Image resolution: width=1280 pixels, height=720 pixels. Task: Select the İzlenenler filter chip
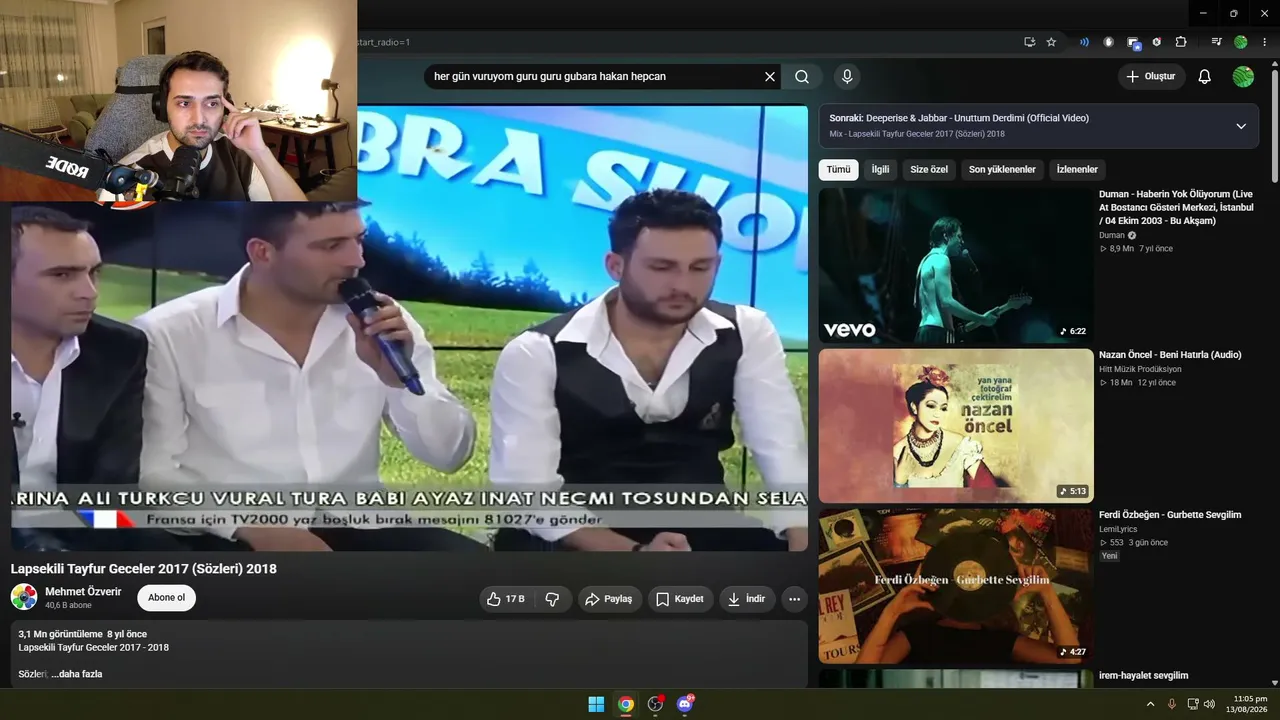click(1077, 170)
